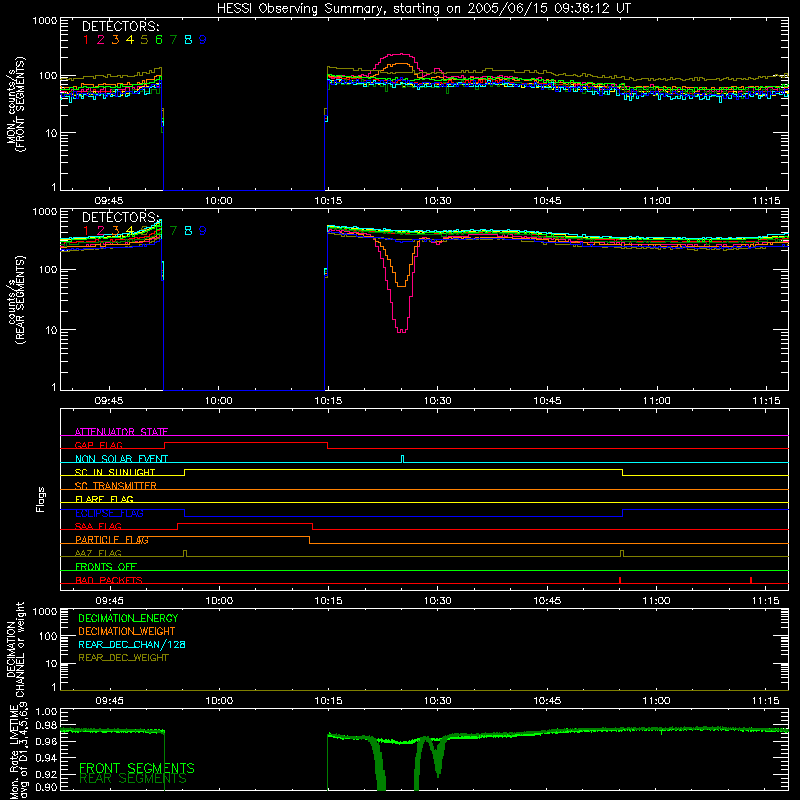800x800 pixels.
Task: Click the pink detector 2 dip minimum in rear plot
Action: point(402,332)
